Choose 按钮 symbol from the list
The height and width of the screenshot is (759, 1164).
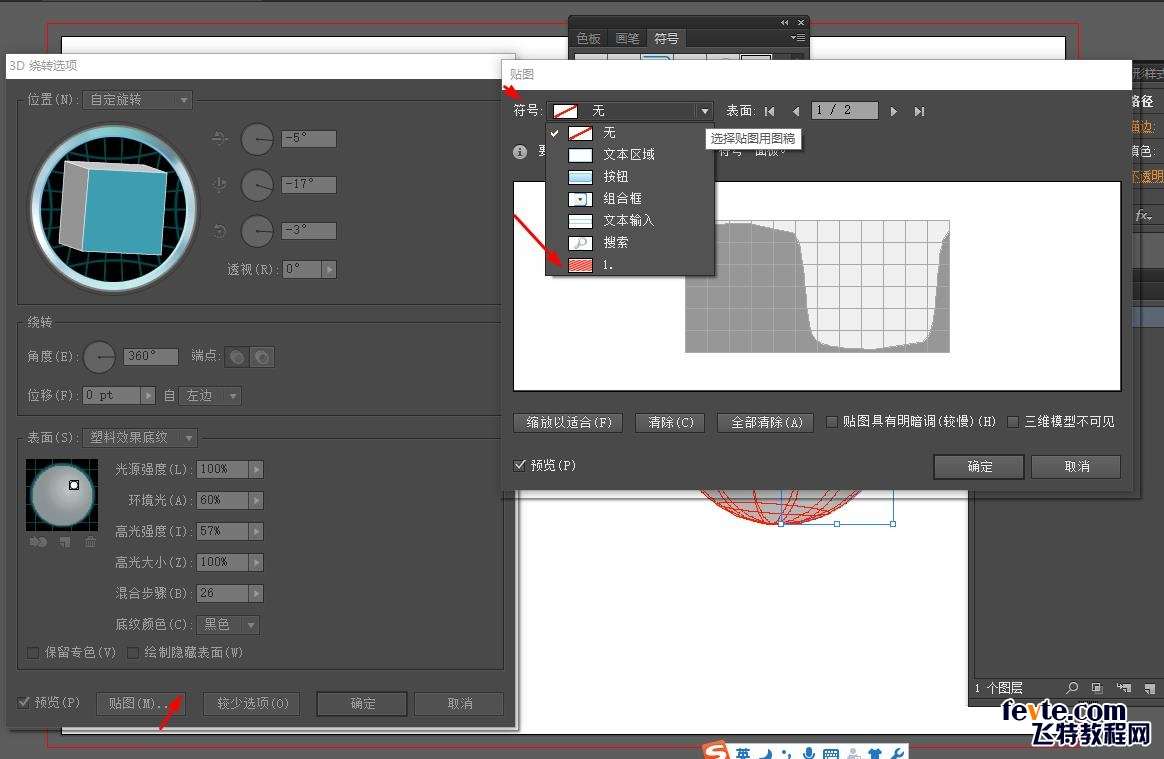coord(630,177)
